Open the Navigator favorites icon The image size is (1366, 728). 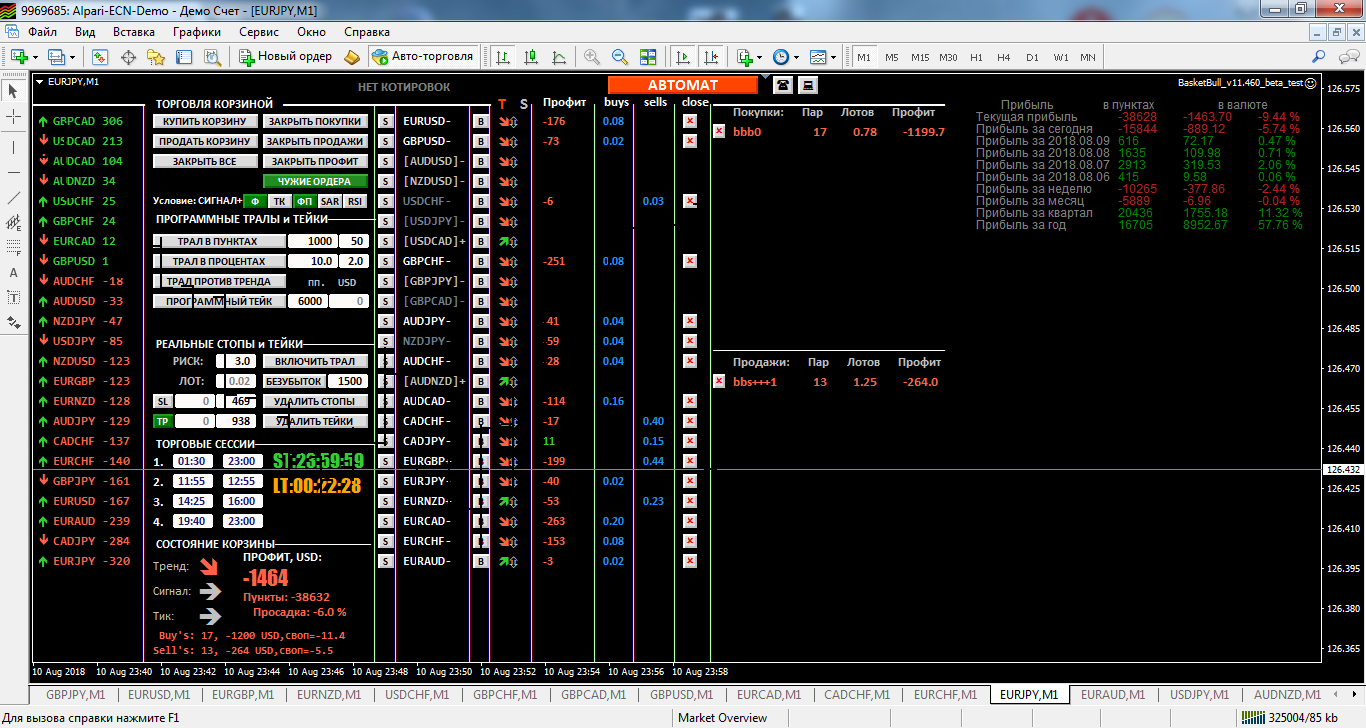tap(156, 57)
